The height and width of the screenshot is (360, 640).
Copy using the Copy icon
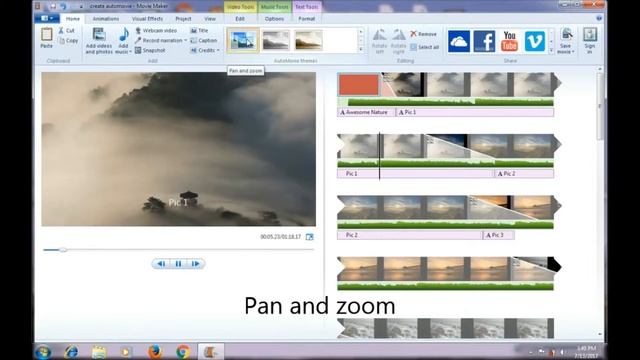(68, 40)
